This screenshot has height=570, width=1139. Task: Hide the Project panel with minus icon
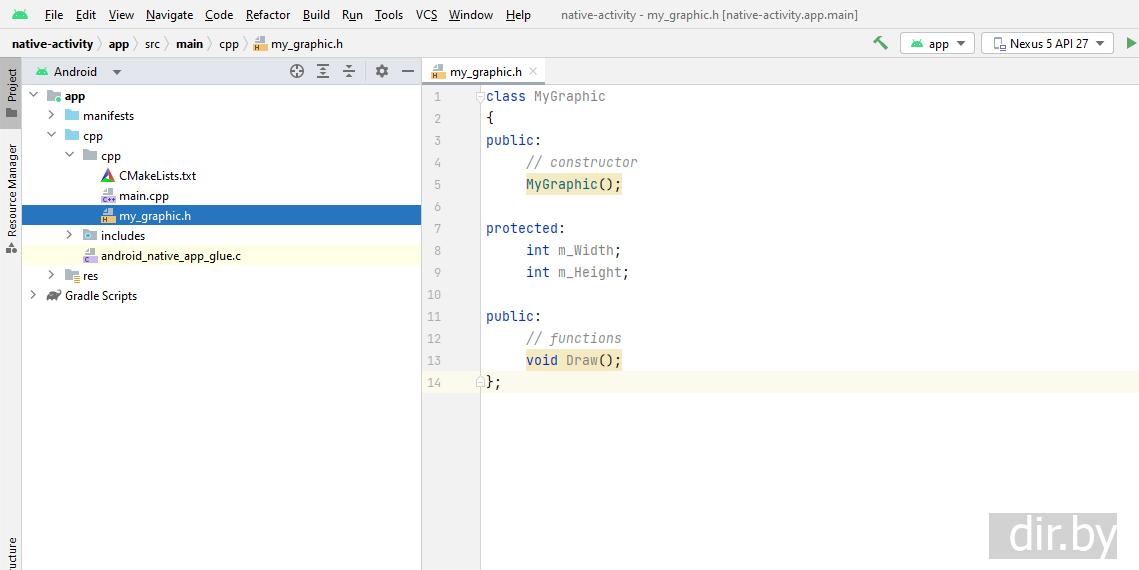(x=407, y=71)
